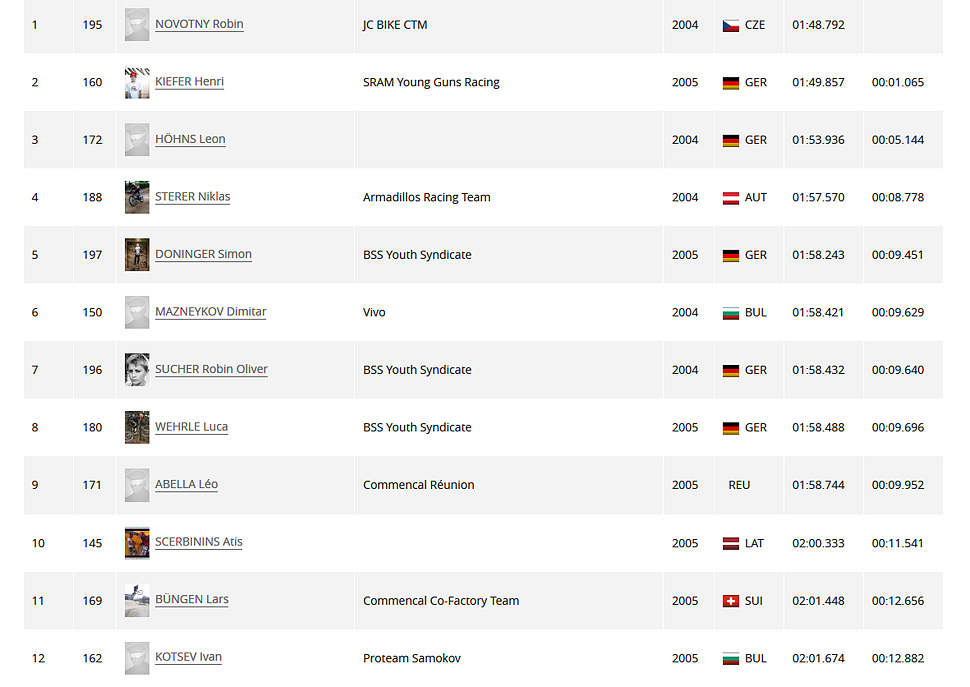Image resolution: width=970 pixels, height=687 pixels.
Task: Open NOVOTNY Robin's rider profile link
Action: coord(199,24)
